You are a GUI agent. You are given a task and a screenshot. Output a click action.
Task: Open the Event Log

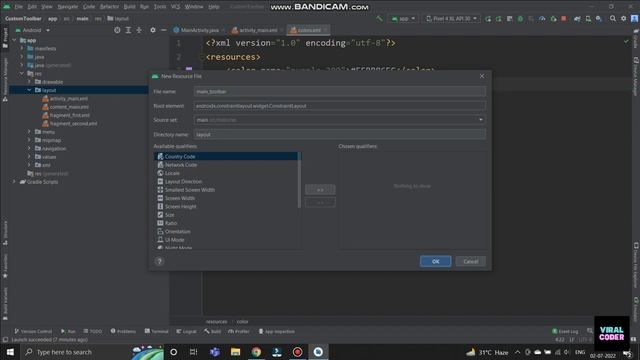(x=565, y=331)
